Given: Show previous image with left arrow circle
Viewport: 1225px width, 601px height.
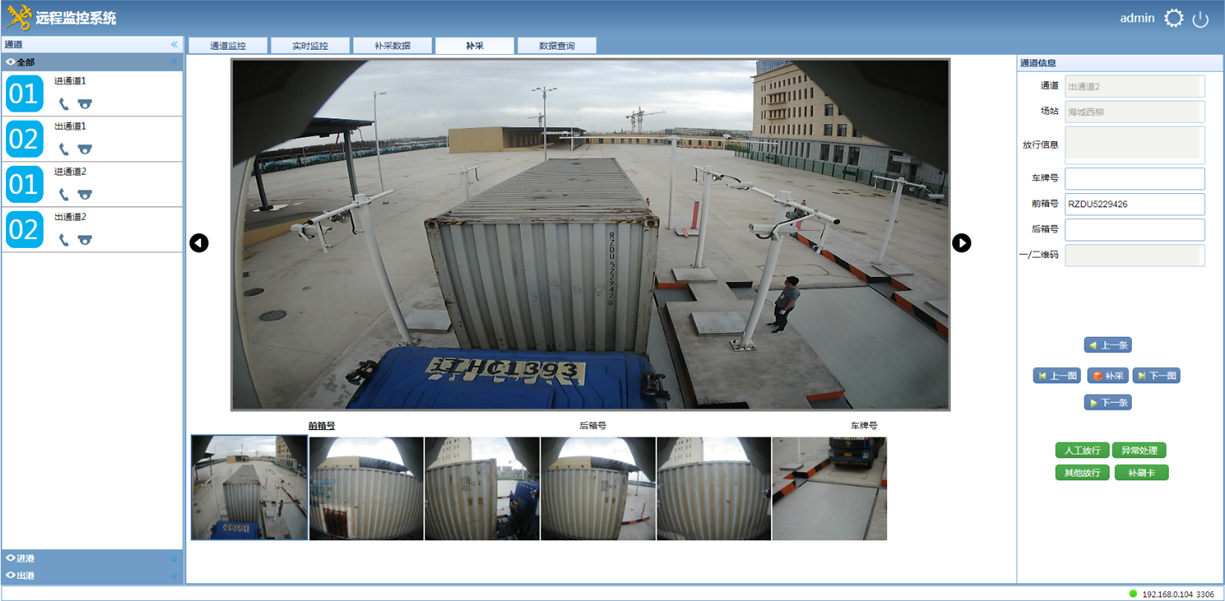Looking at the screenshot, I should pyautogui.click(x=199, y=243).
